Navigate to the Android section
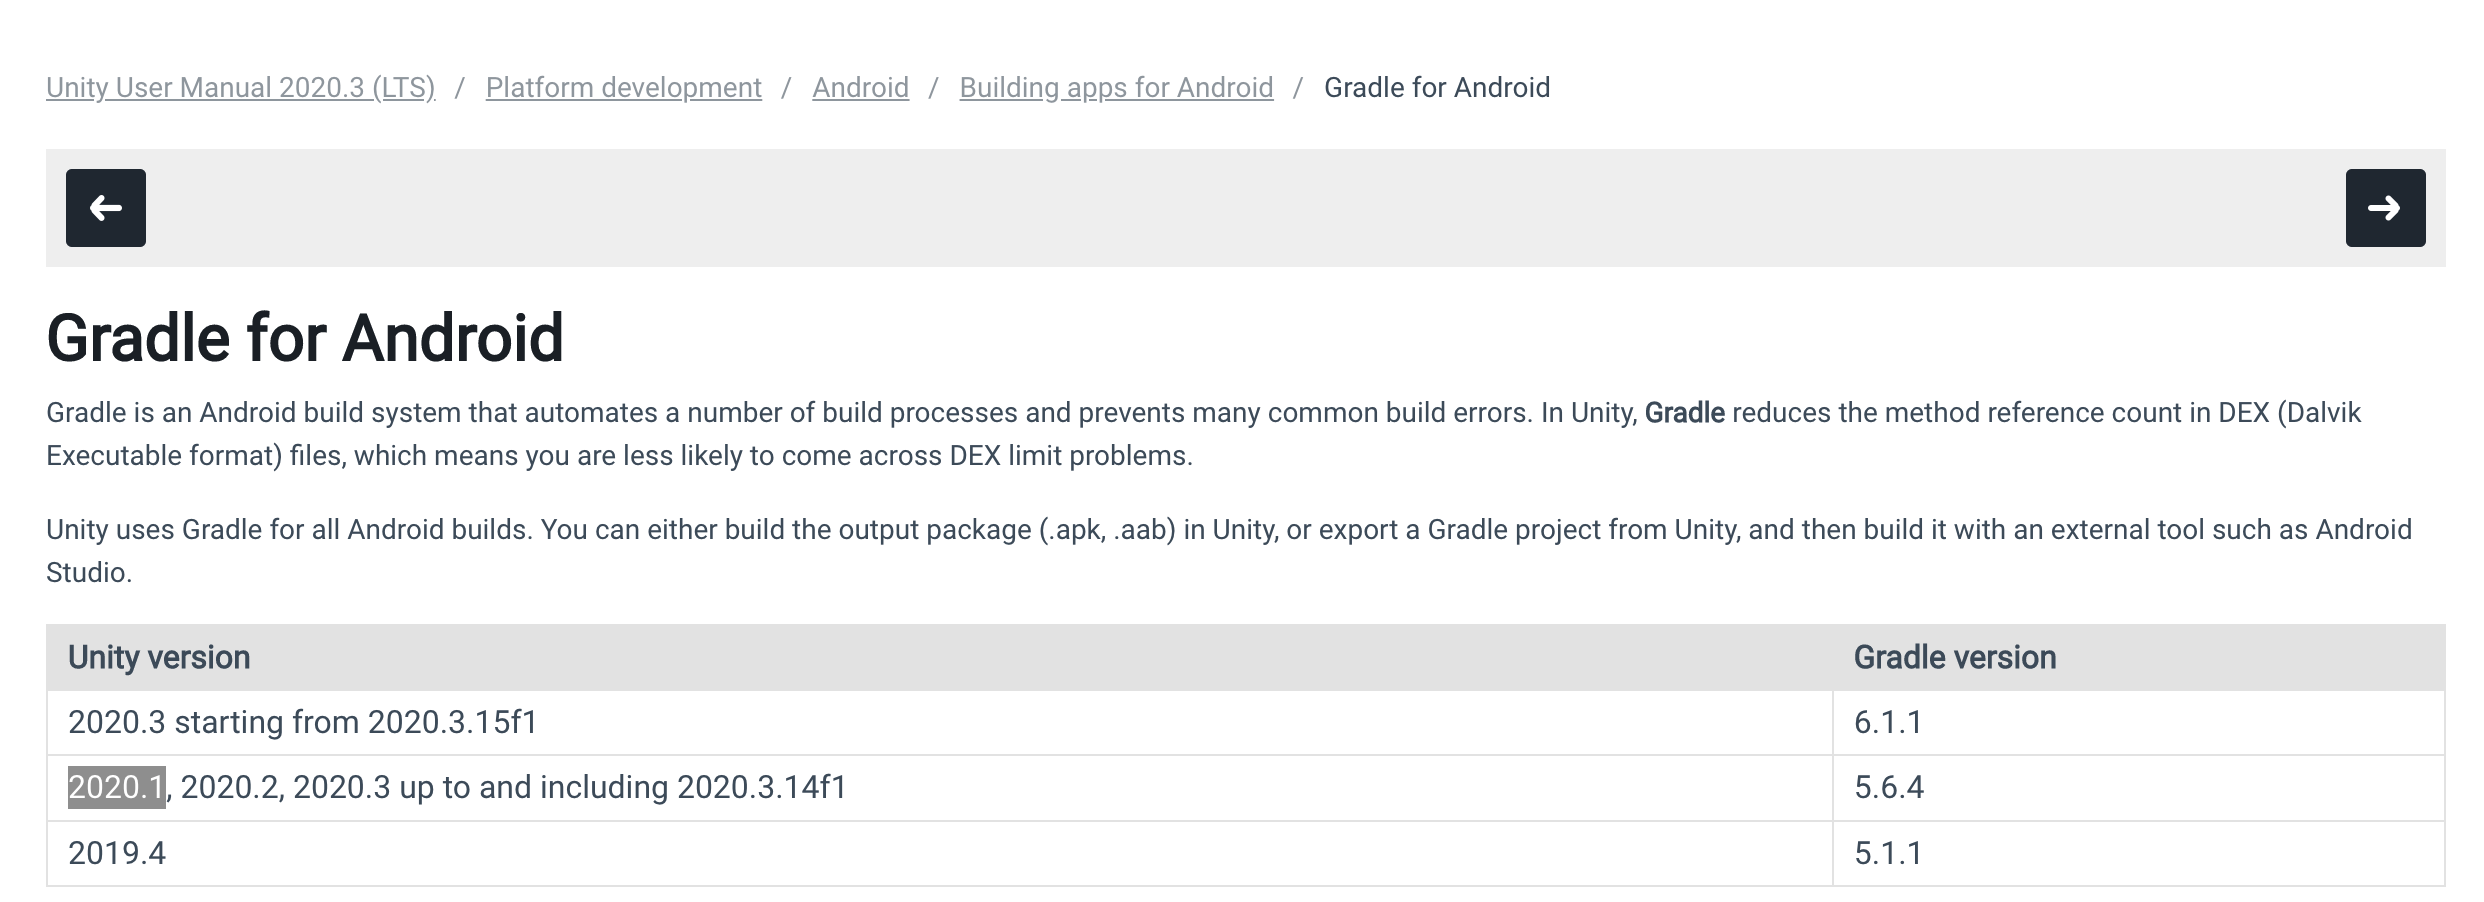Image resolution: width=2484 pixels, height=902 pixels. [x=859, y=88]
